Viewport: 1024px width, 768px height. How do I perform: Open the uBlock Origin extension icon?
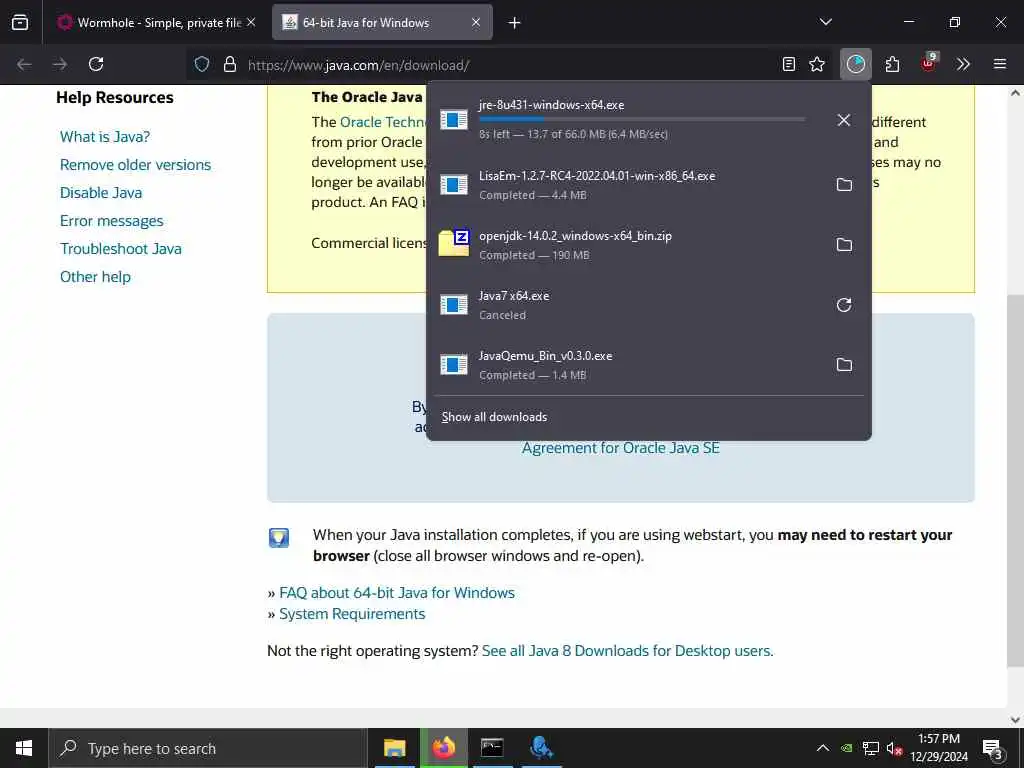tap(929, 63)
